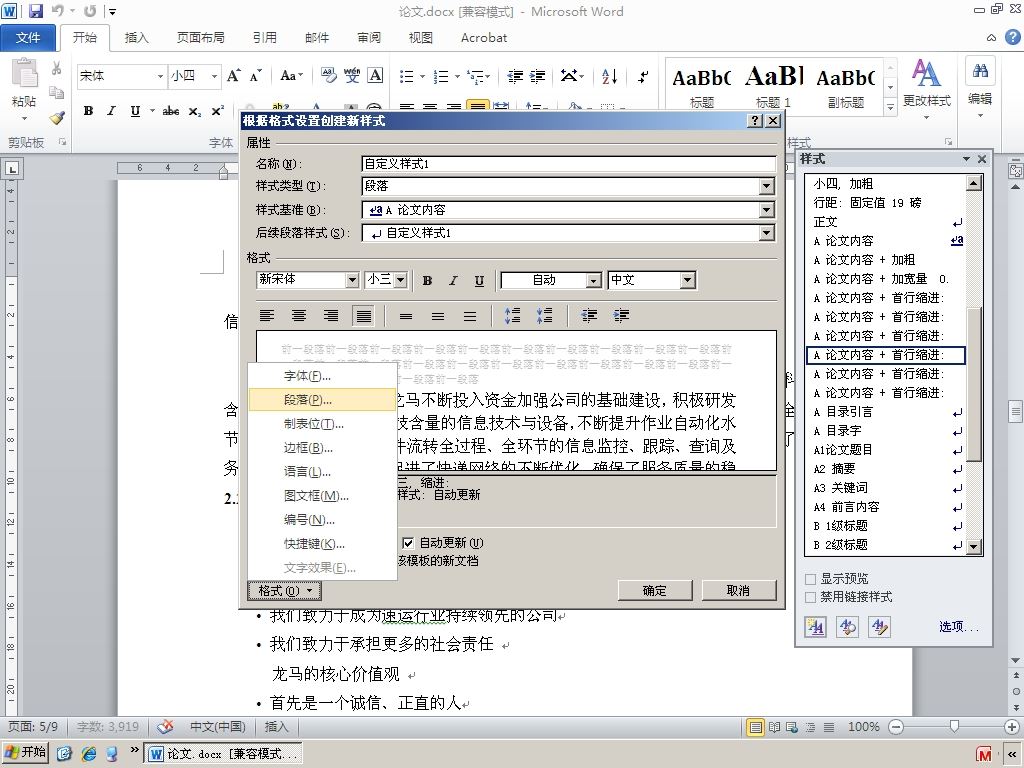
Task: Toggle the show paragraph marks icon
Action: click(643, 76)
